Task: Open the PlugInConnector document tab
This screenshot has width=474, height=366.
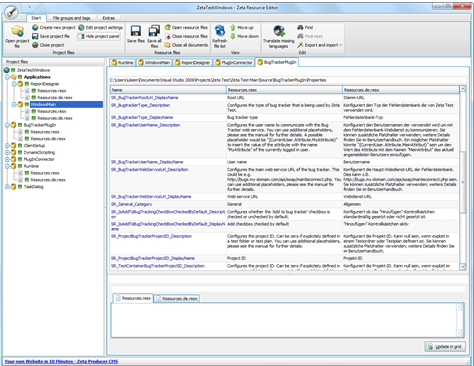Action: [x=234, y=62]
